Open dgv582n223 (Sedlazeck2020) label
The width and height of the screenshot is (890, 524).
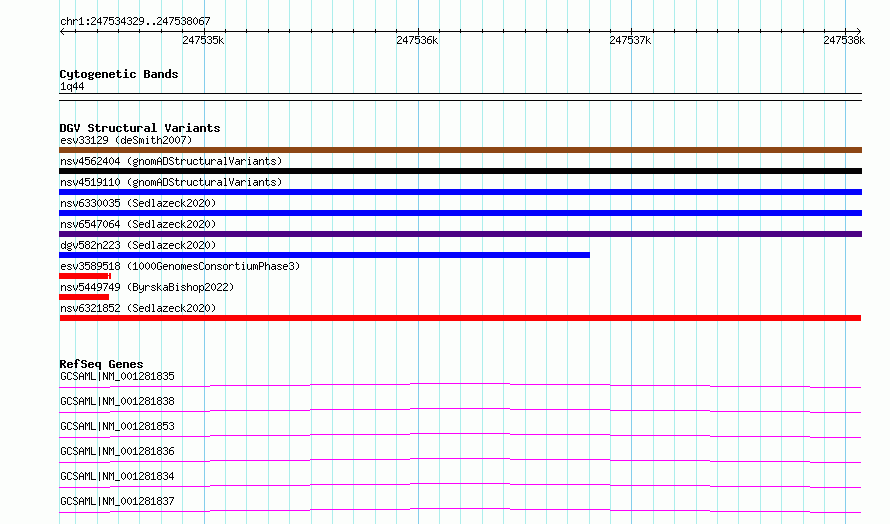pos(138,245)
